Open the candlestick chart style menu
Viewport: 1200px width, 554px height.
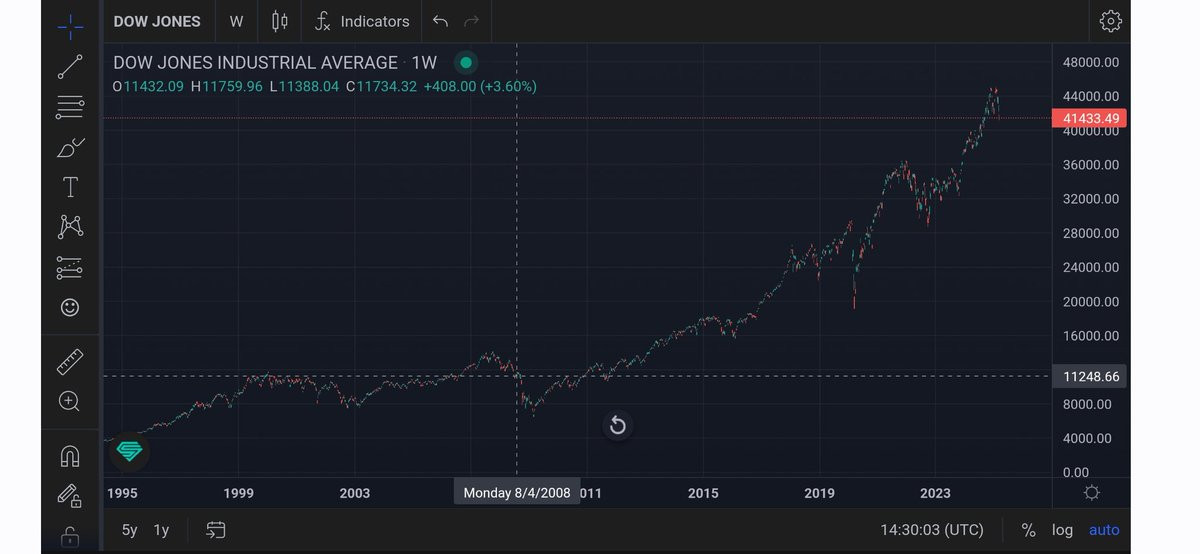coord(280,21)
